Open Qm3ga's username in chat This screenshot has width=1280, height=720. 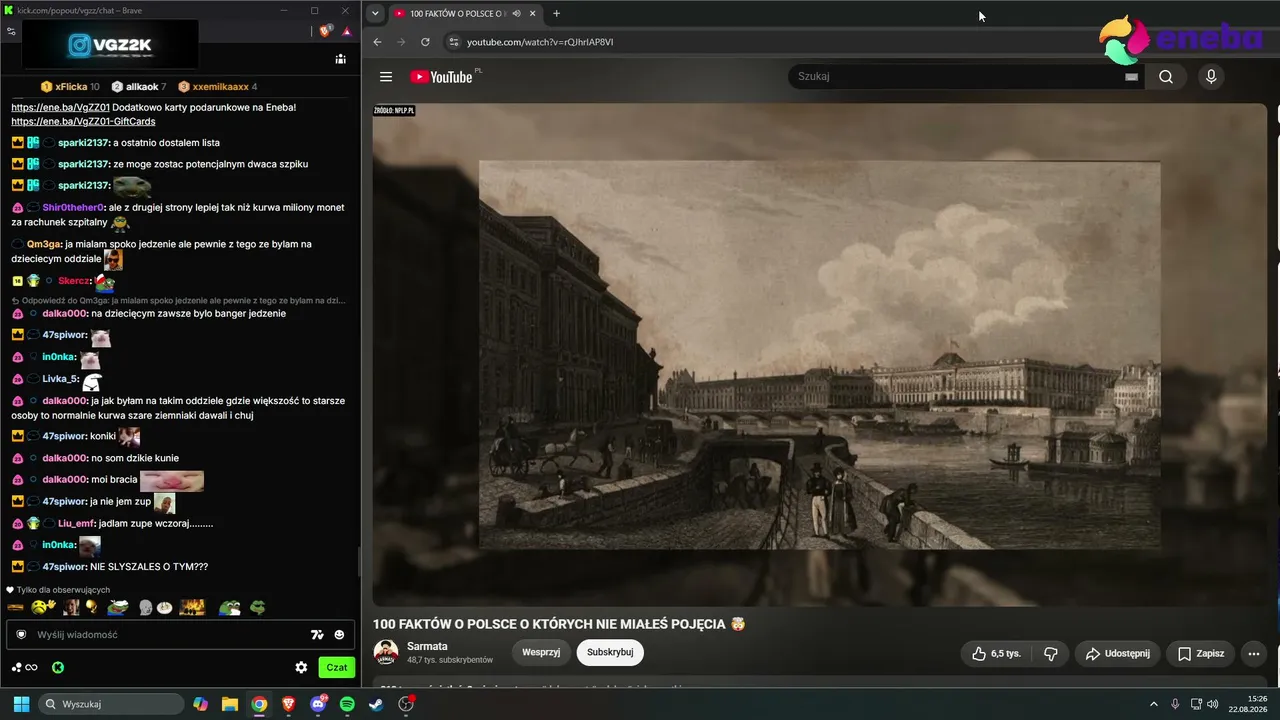click(45, 244)
